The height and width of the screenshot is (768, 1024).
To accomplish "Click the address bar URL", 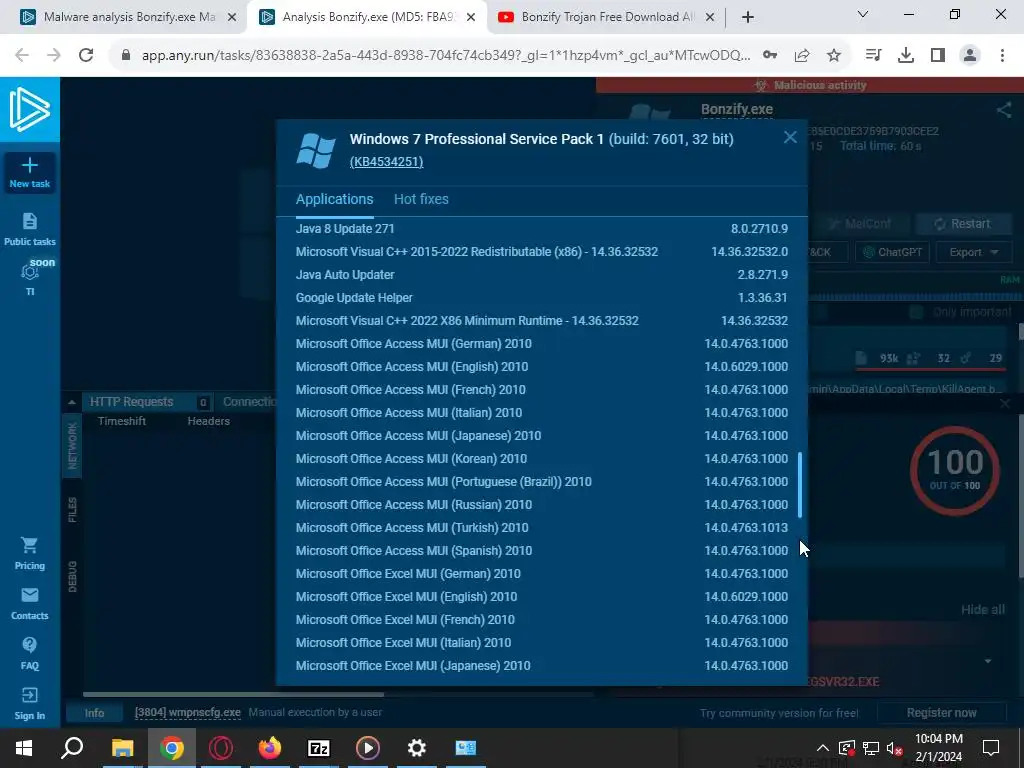I will (x=446, y=56).
